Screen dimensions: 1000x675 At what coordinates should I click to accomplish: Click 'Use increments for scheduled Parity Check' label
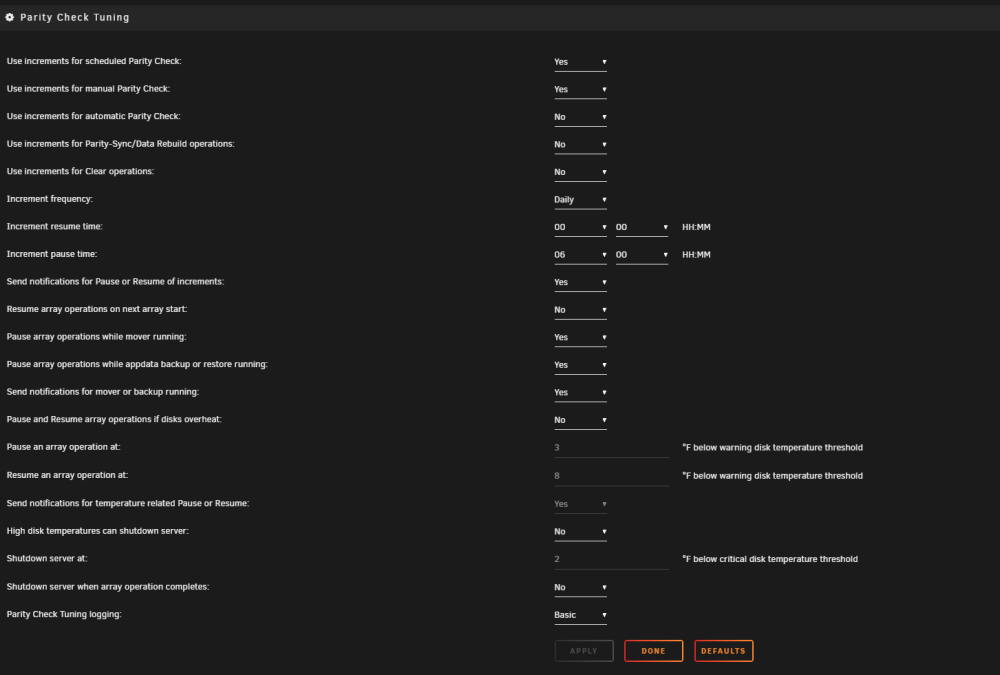pos(94,61)
